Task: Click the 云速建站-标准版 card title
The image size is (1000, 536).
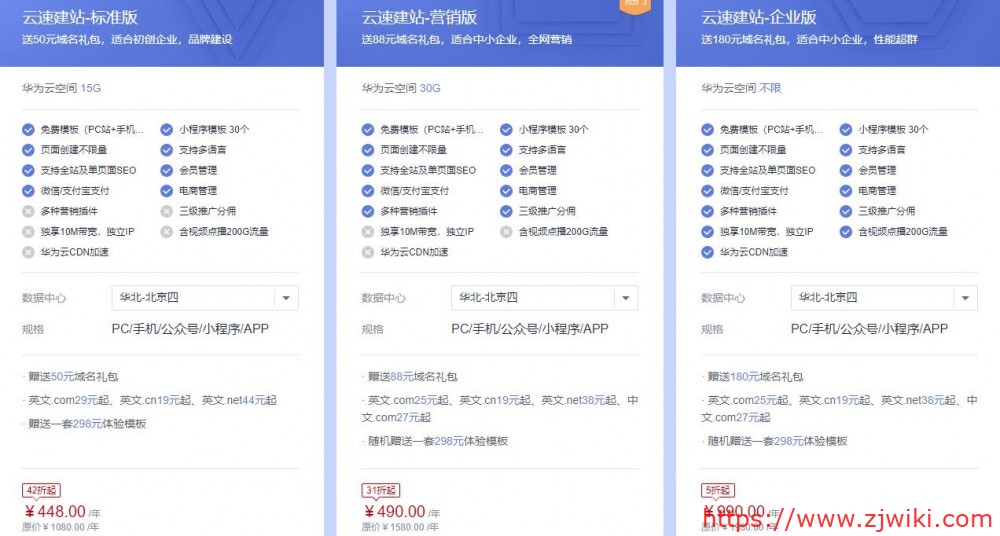Action: point(80,17)
